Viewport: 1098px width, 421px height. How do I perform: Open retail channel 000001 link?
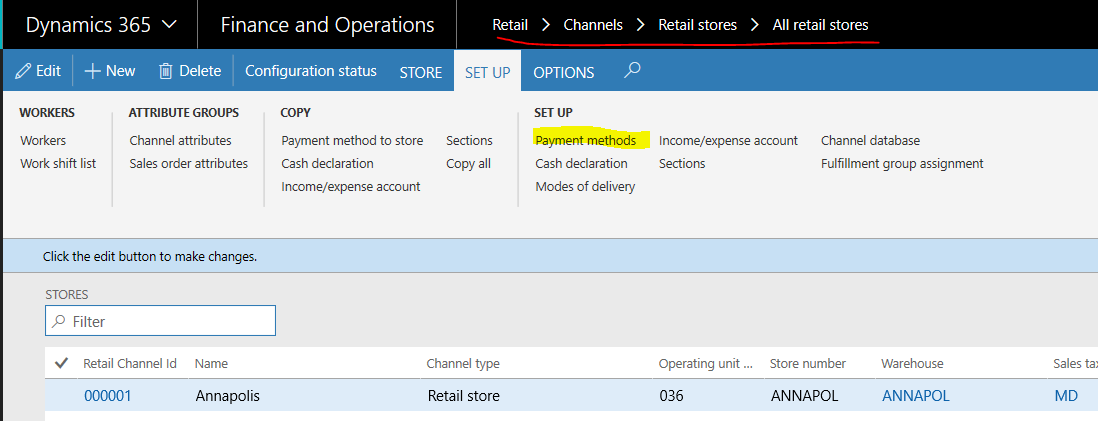[108, 396]
